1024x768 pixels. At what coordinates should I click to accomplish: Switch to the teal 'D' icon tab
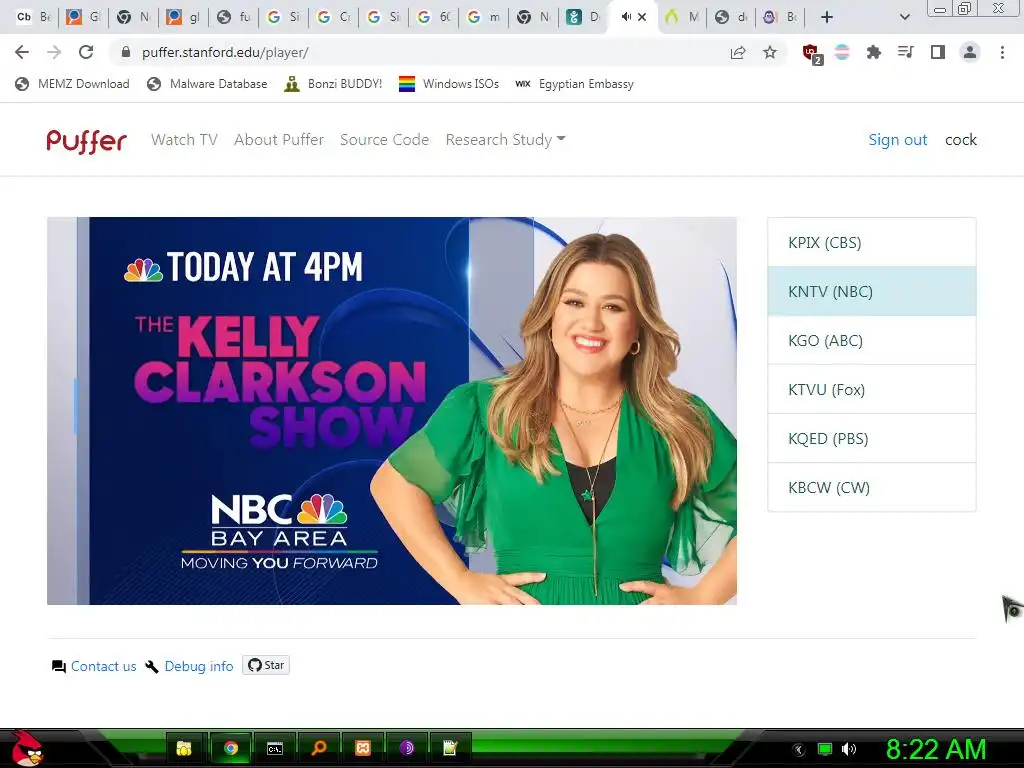(583, 17)
